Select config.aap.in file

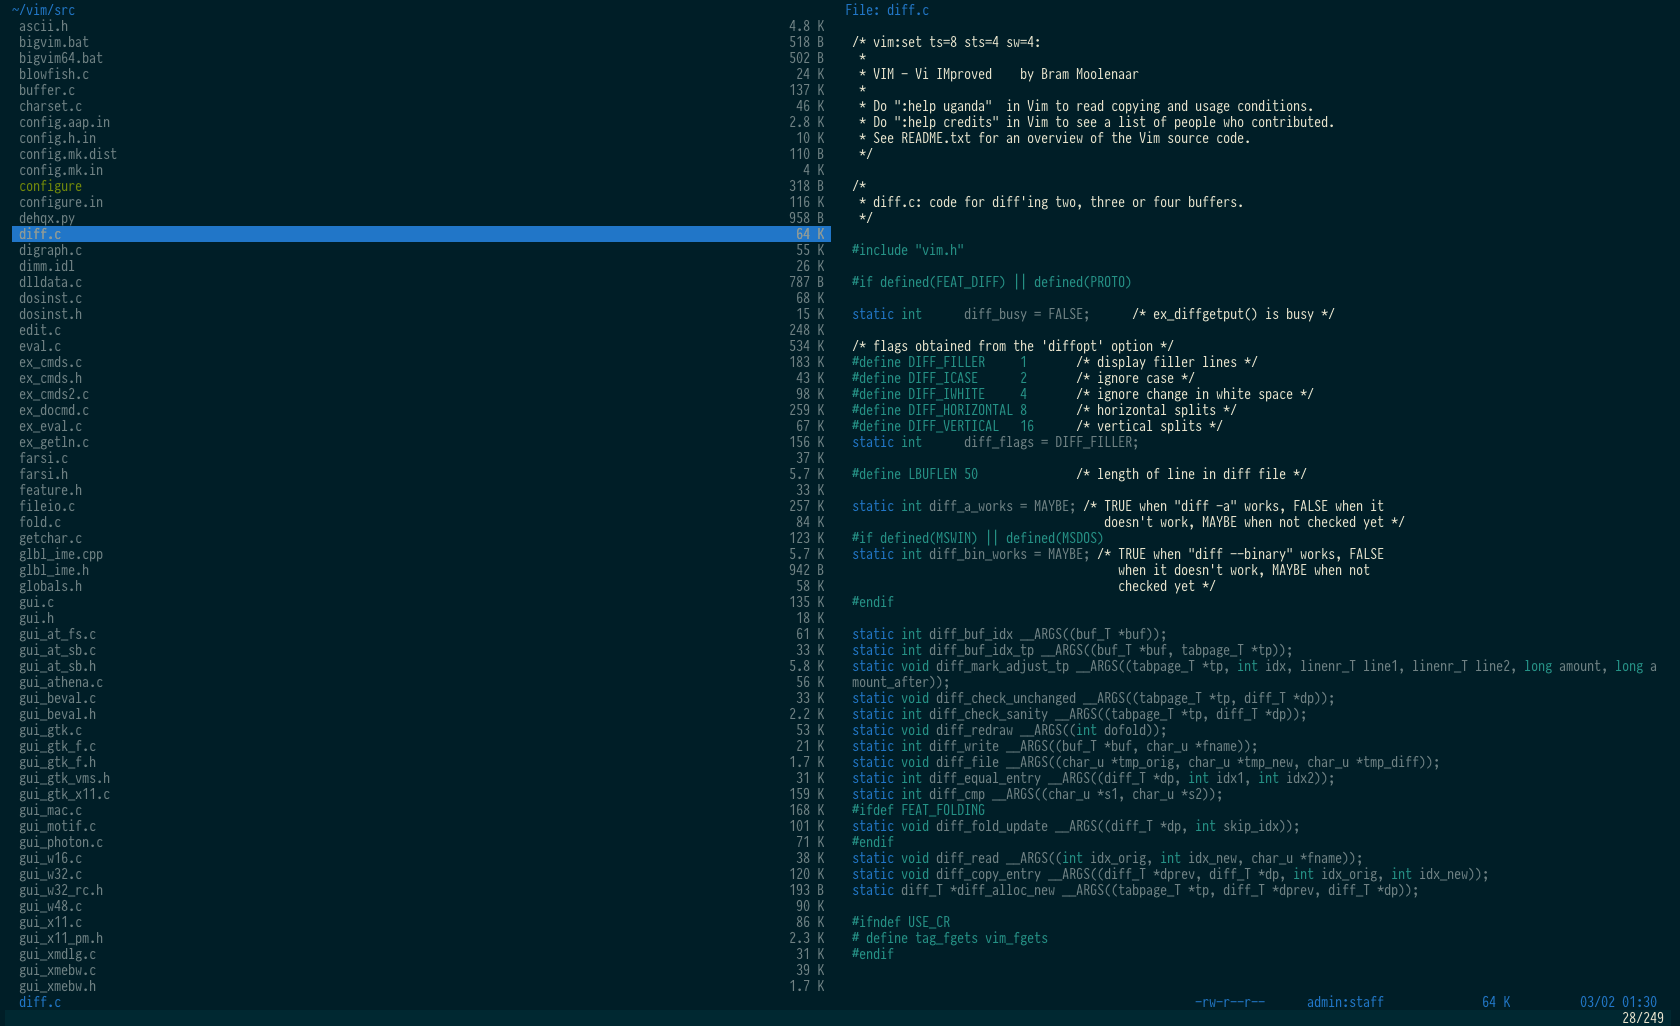coord(421,122)
